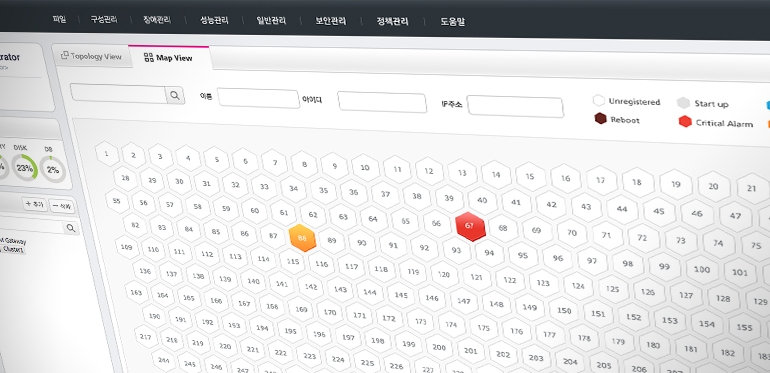Select hexagon node 163
Screen dimensions: 770x373
(136, 293)
